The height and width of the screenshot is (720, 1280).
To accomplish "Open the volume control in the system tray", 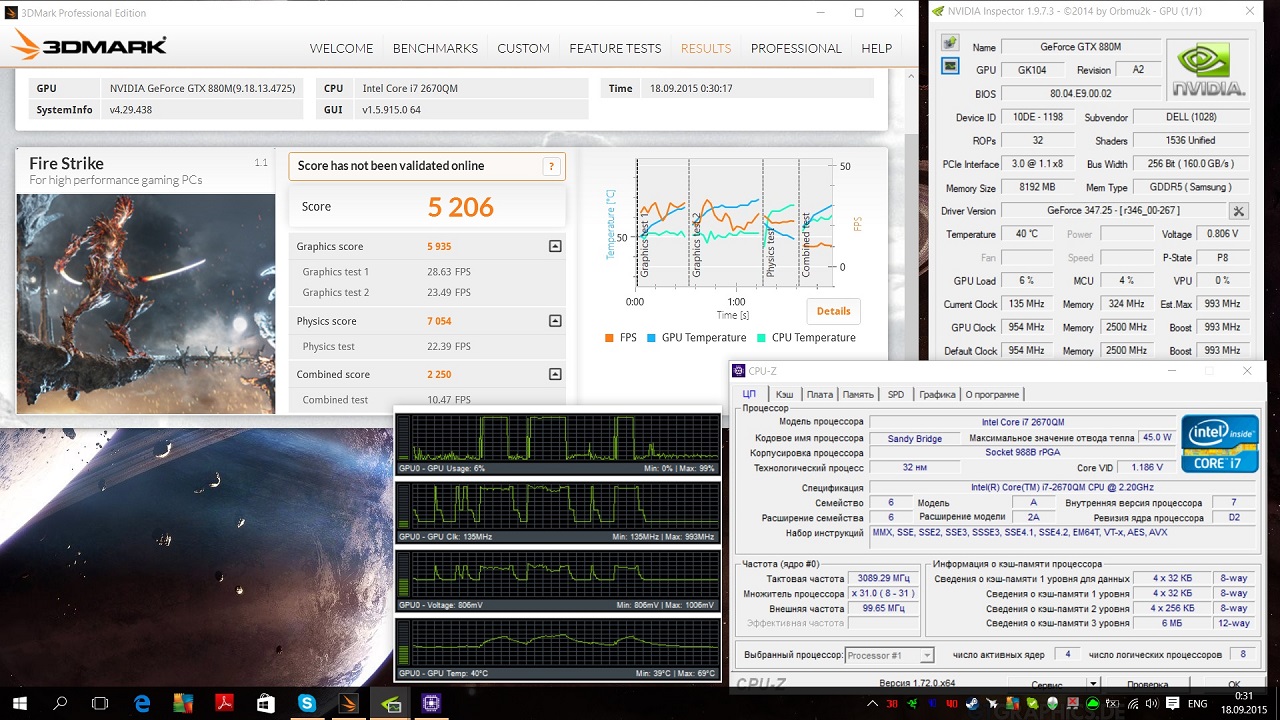I will coord(1152,704).
